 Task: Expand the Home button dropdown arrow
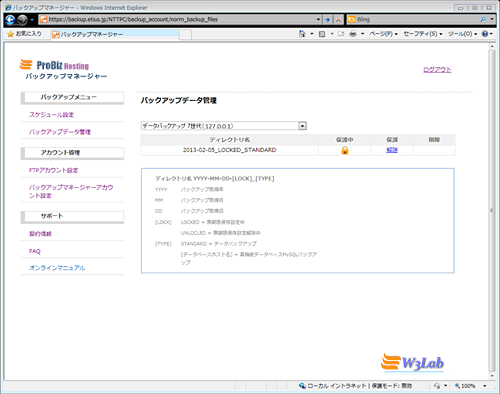(312, 34)
